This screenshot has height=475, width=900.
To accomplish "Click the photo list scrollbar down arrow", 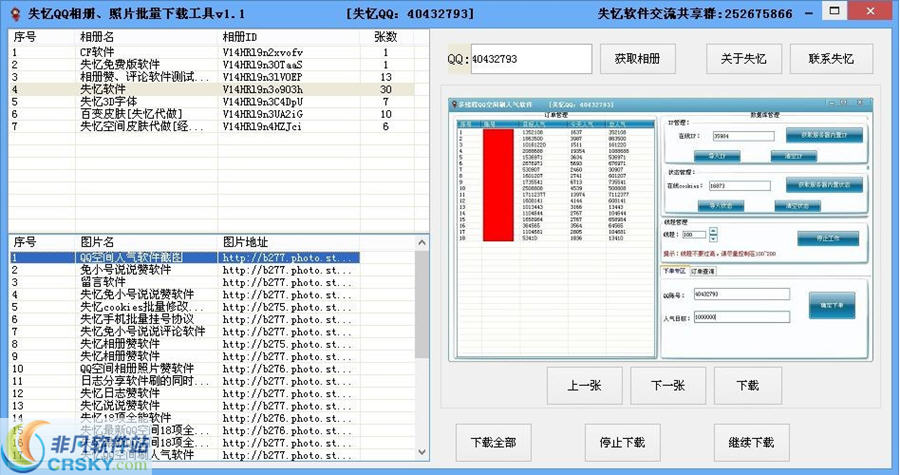I will [x=422, y=452].
